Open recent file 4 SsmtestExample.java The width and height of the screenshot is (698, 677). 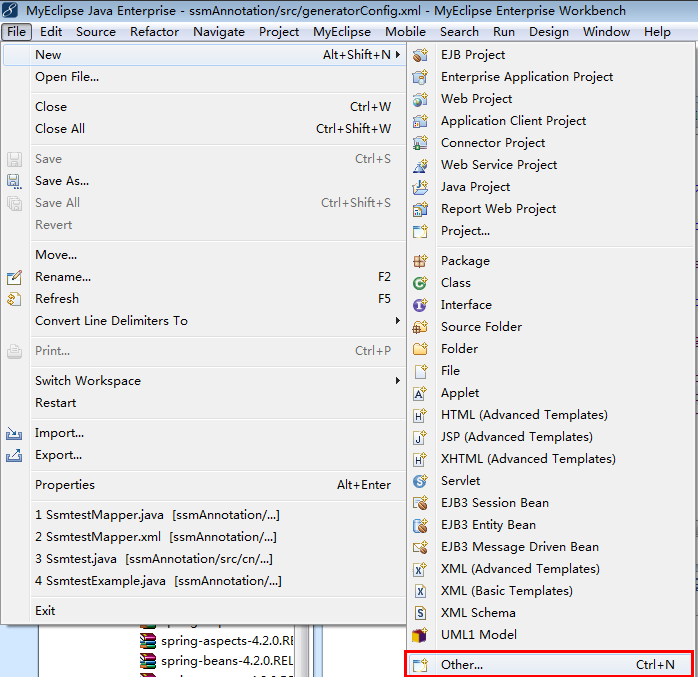pyautogui.click(x=204, y=581)
